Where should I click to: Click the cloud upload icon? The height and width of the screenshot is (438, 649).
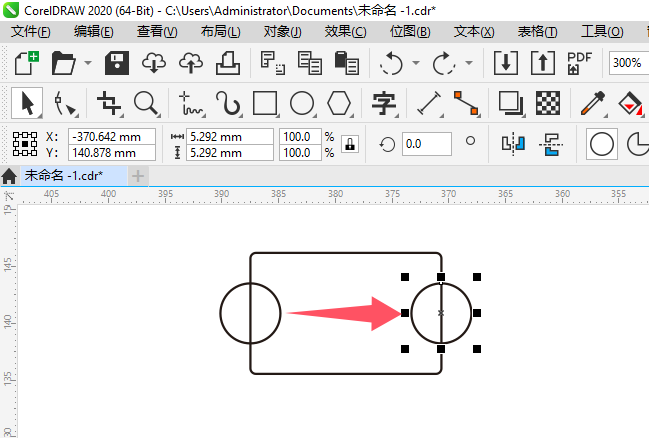coord(191,63)
